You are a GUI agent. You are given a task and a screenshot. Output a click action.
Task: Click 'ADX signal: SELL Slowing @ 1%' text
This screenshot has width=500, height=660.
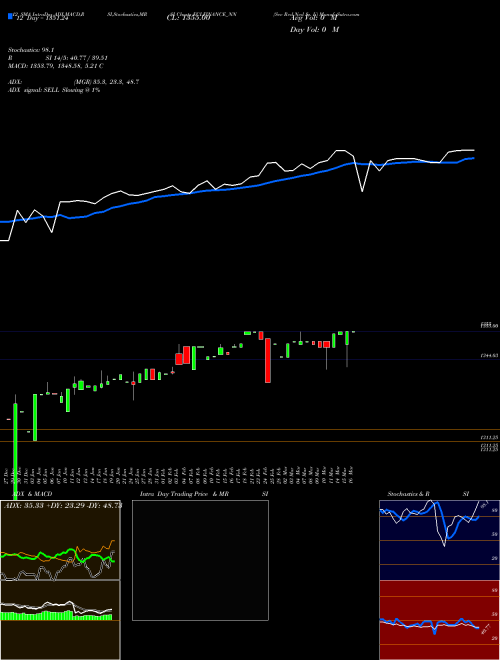tap(54, 90)
